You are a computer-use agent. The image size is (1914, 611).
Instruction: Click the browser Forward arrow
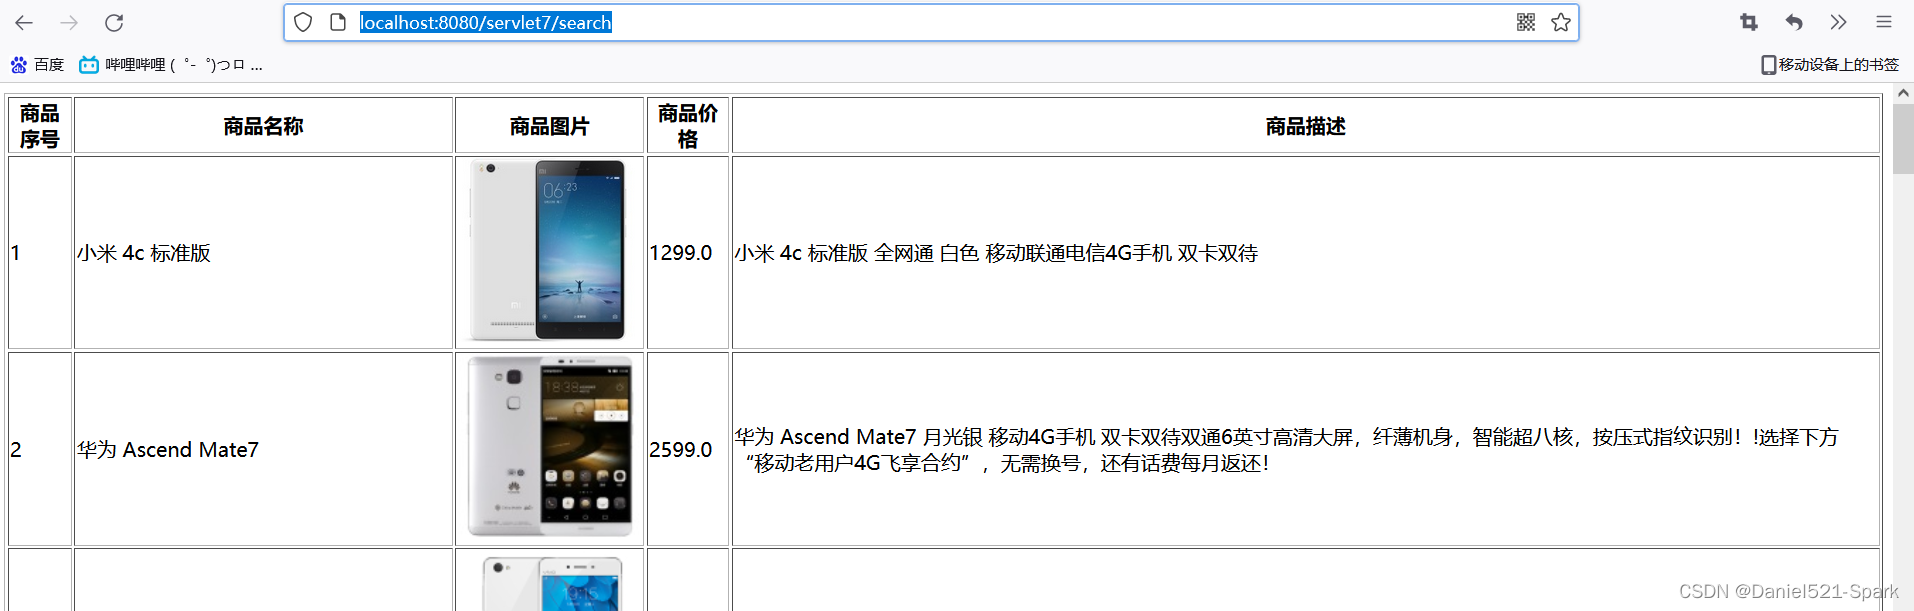(69, 22)
